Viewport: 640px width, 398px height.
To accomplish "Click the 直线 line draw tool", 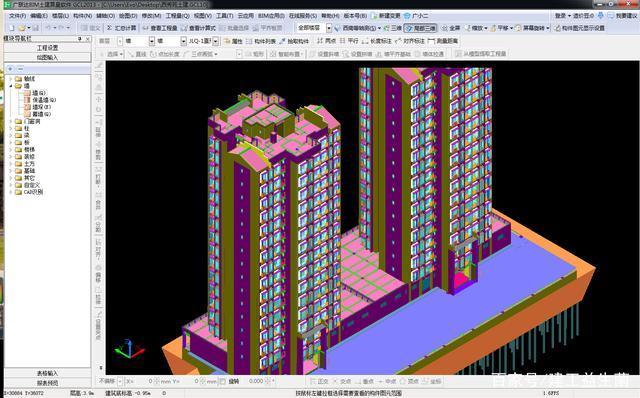I will tap(137, 54).
